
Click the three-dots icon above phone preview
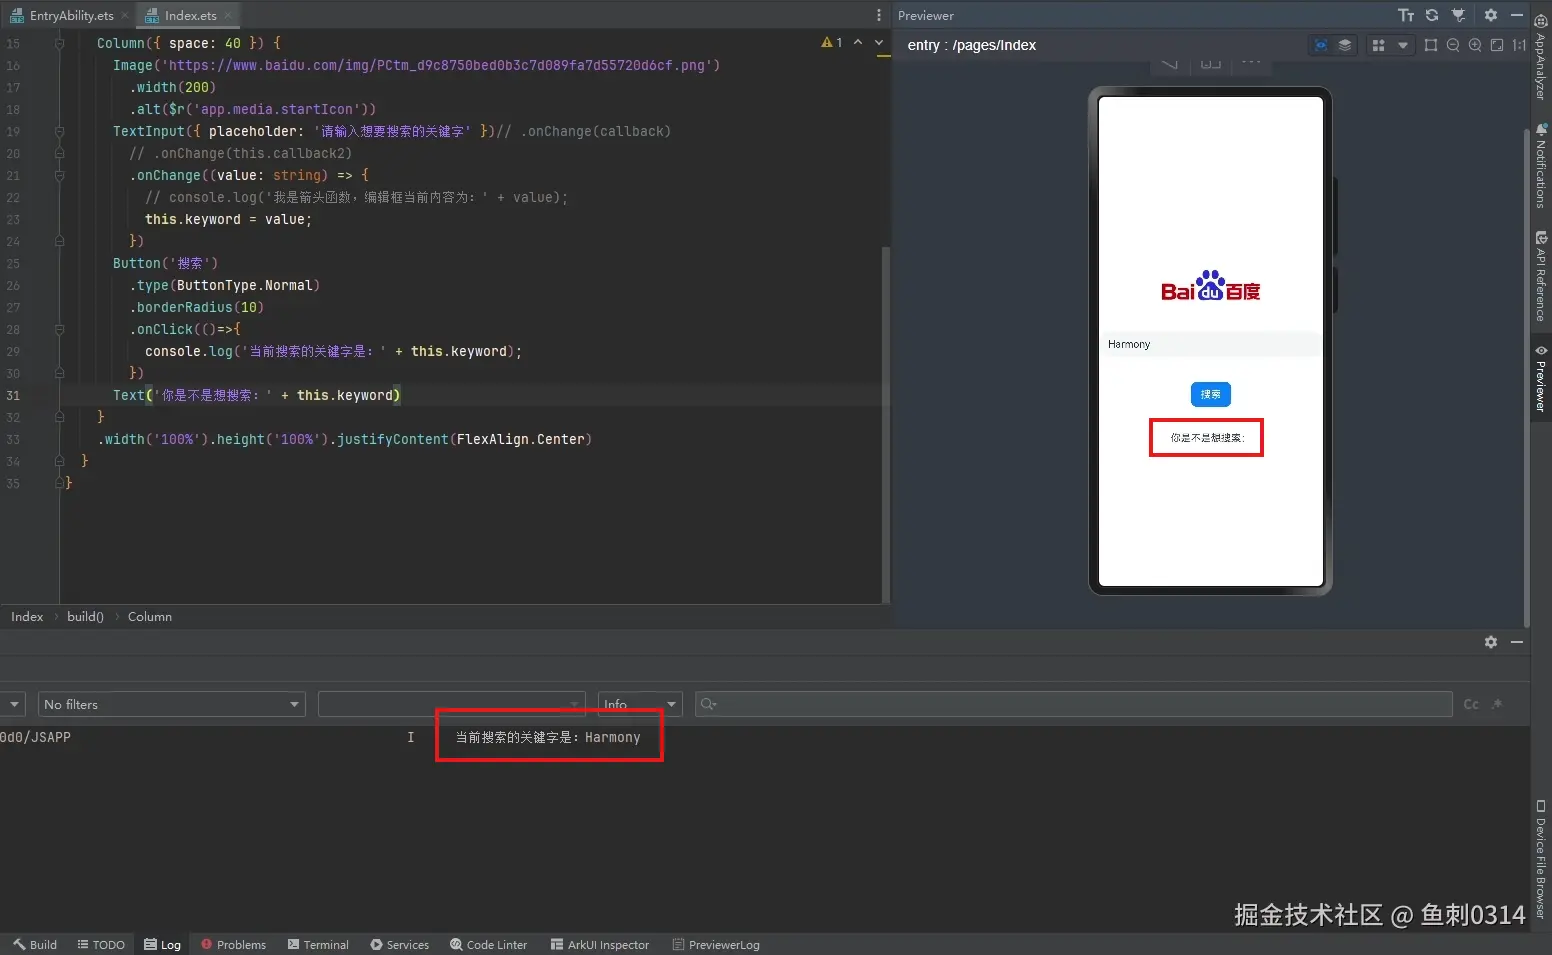coord(1251,62)
